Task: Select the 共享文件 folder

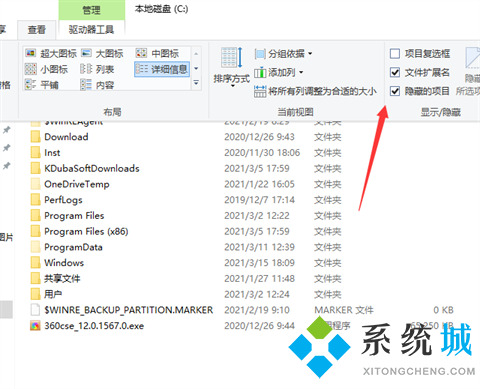Action: point(62,278)
